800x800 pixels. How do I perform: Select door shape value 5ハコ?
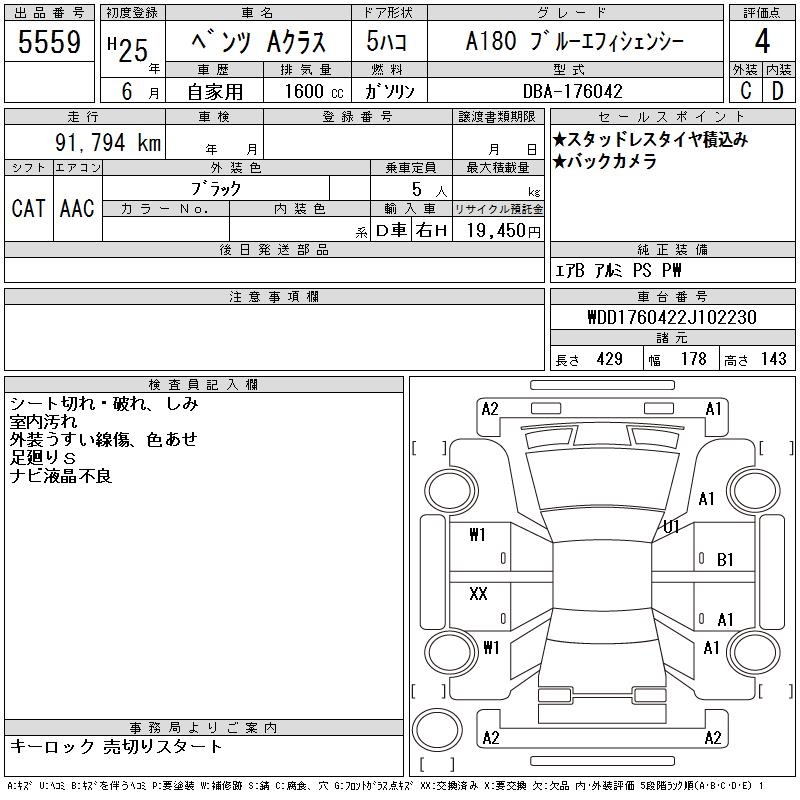pyautogui.click(x=386, y=41)
